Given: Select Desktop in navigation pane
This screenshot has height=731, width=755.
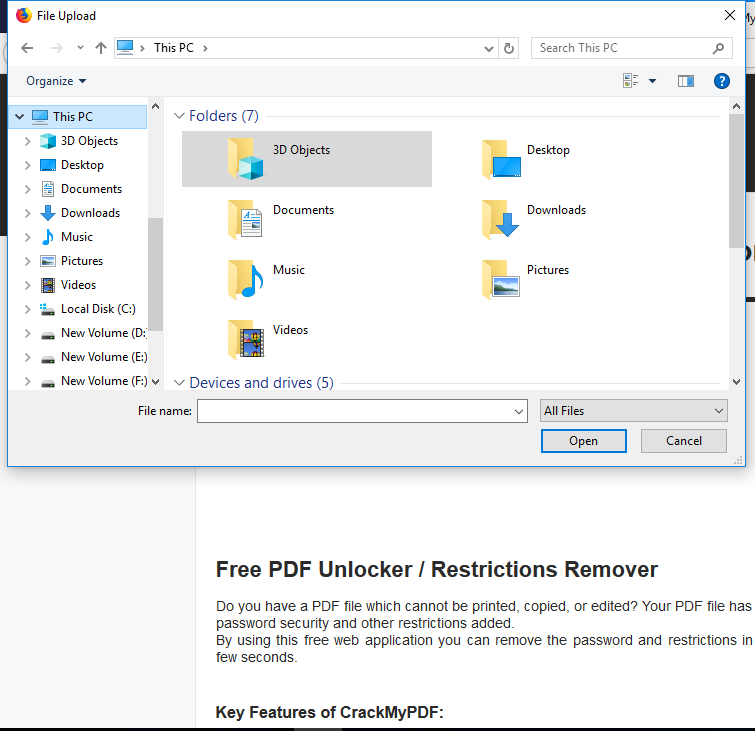Looking at the screenshot, I should tap(82, 165).
